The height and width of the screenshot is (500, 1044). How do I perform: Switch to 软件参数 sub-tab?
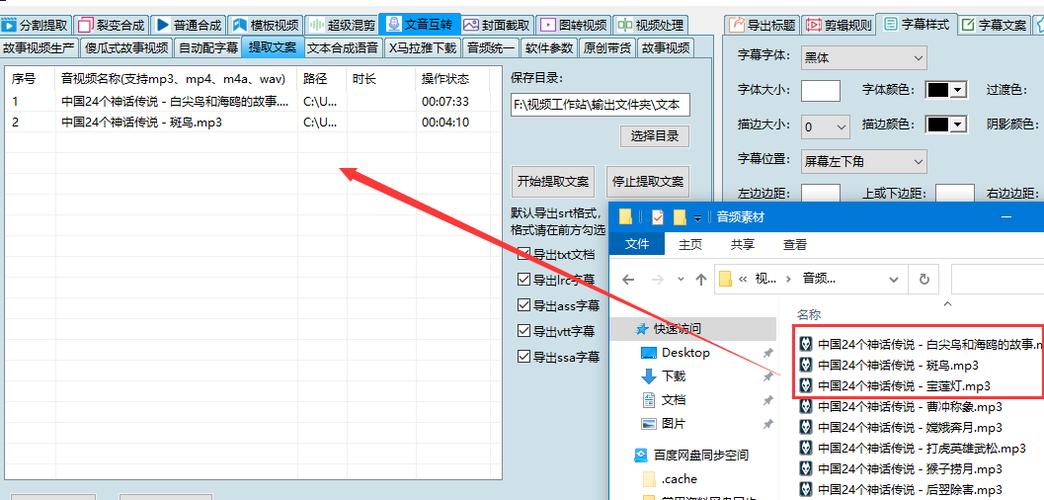pyautogui.click(x=549, y=48)
